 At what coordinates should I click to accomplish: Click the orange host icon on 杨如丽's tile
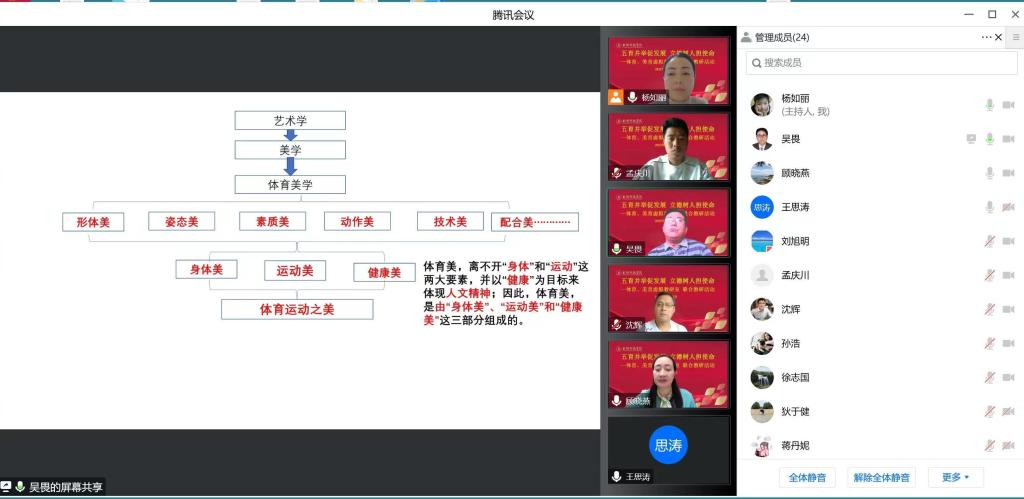[616, 97]
